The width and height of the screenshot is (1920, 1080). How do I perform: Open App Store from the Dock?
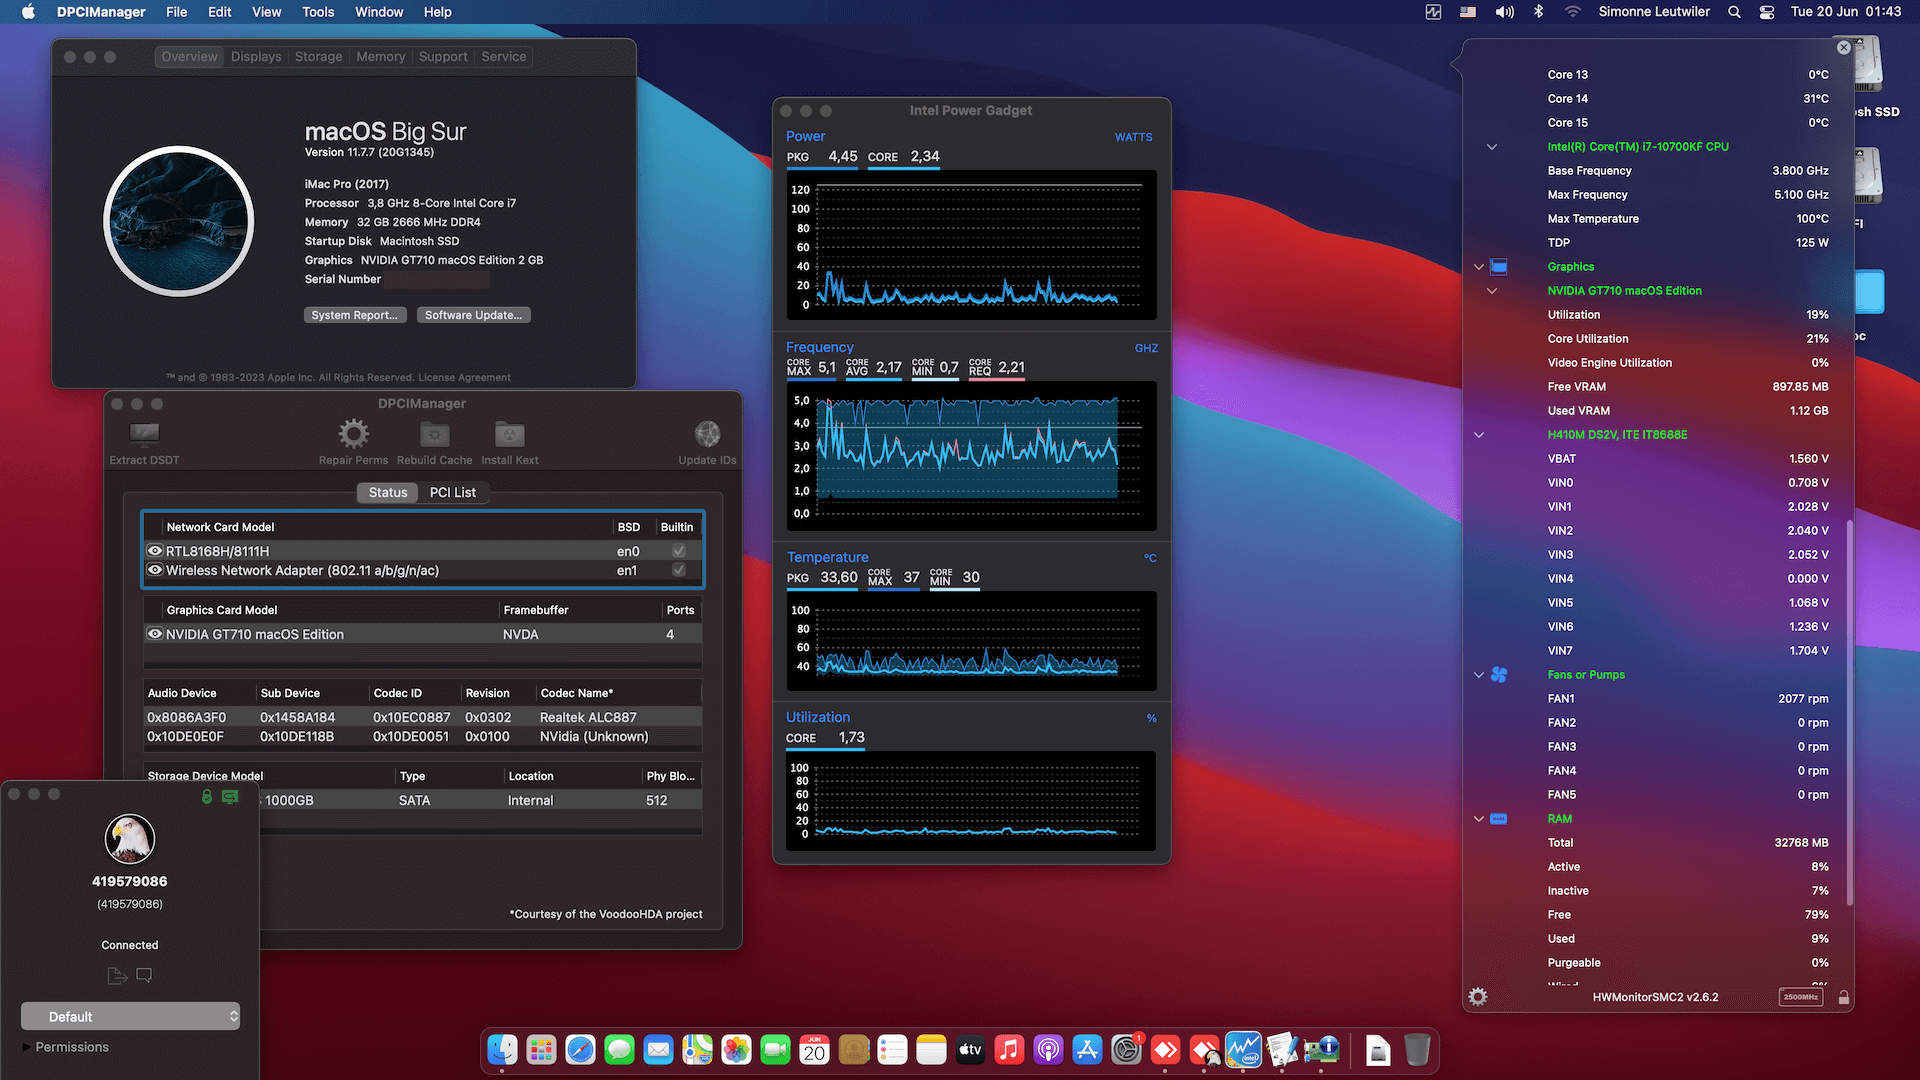[1087, 1050]
